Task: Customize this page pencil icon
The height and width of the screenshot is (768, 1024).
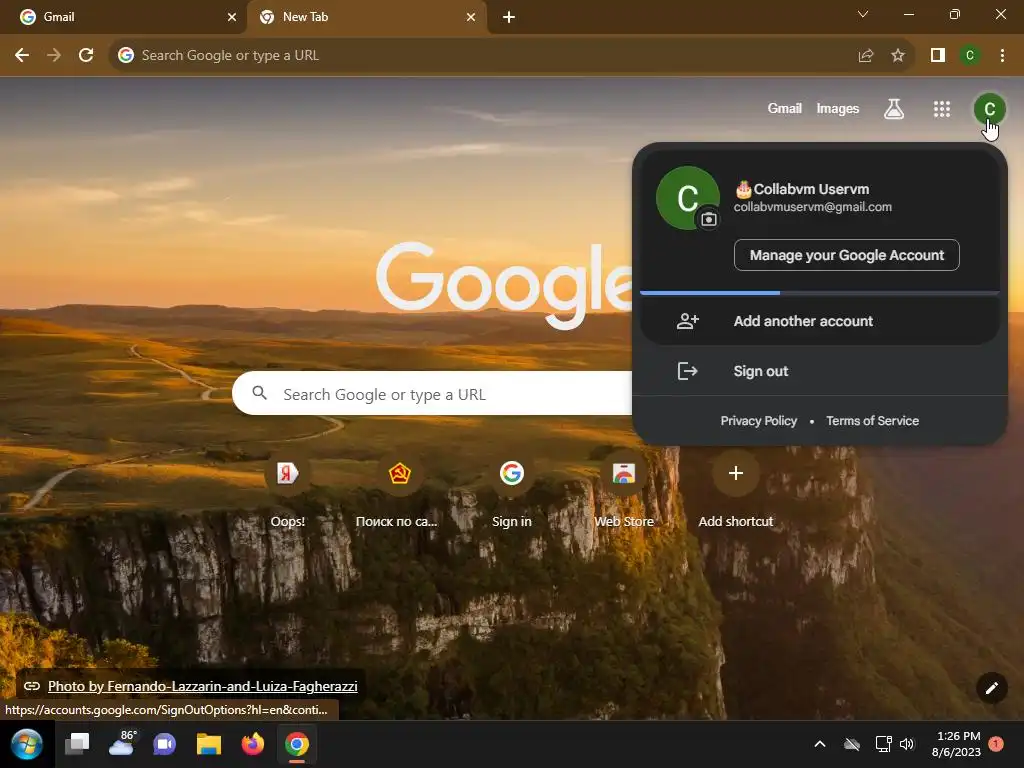Action: pos(991,688)
